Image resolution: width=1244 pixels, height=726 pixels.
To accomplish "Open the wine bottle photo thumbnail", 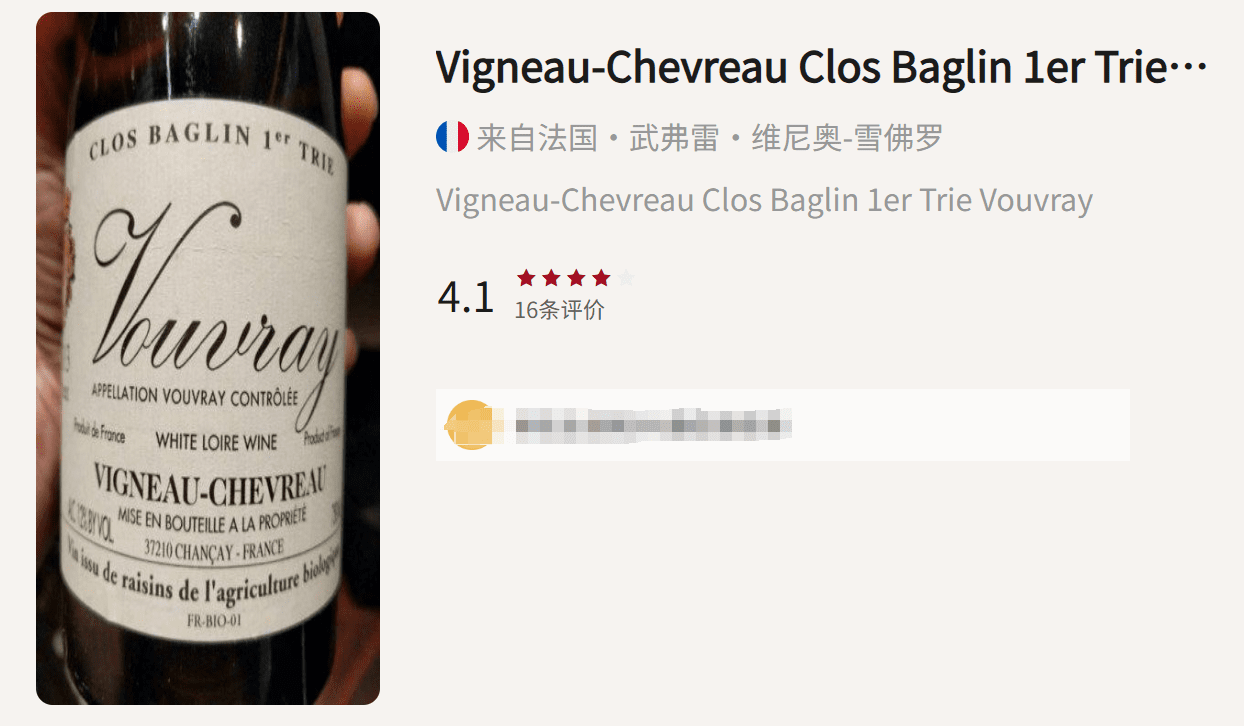I will [208, 358].
